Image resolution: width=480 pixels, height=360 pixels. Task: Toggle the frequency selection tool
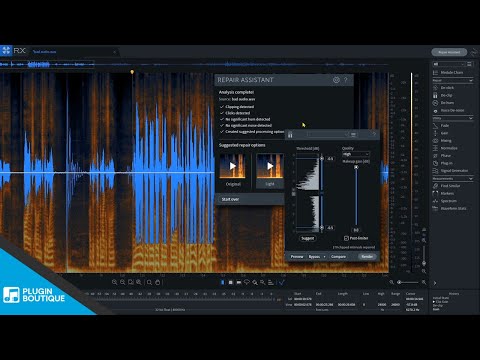click(x=239, y=282)
